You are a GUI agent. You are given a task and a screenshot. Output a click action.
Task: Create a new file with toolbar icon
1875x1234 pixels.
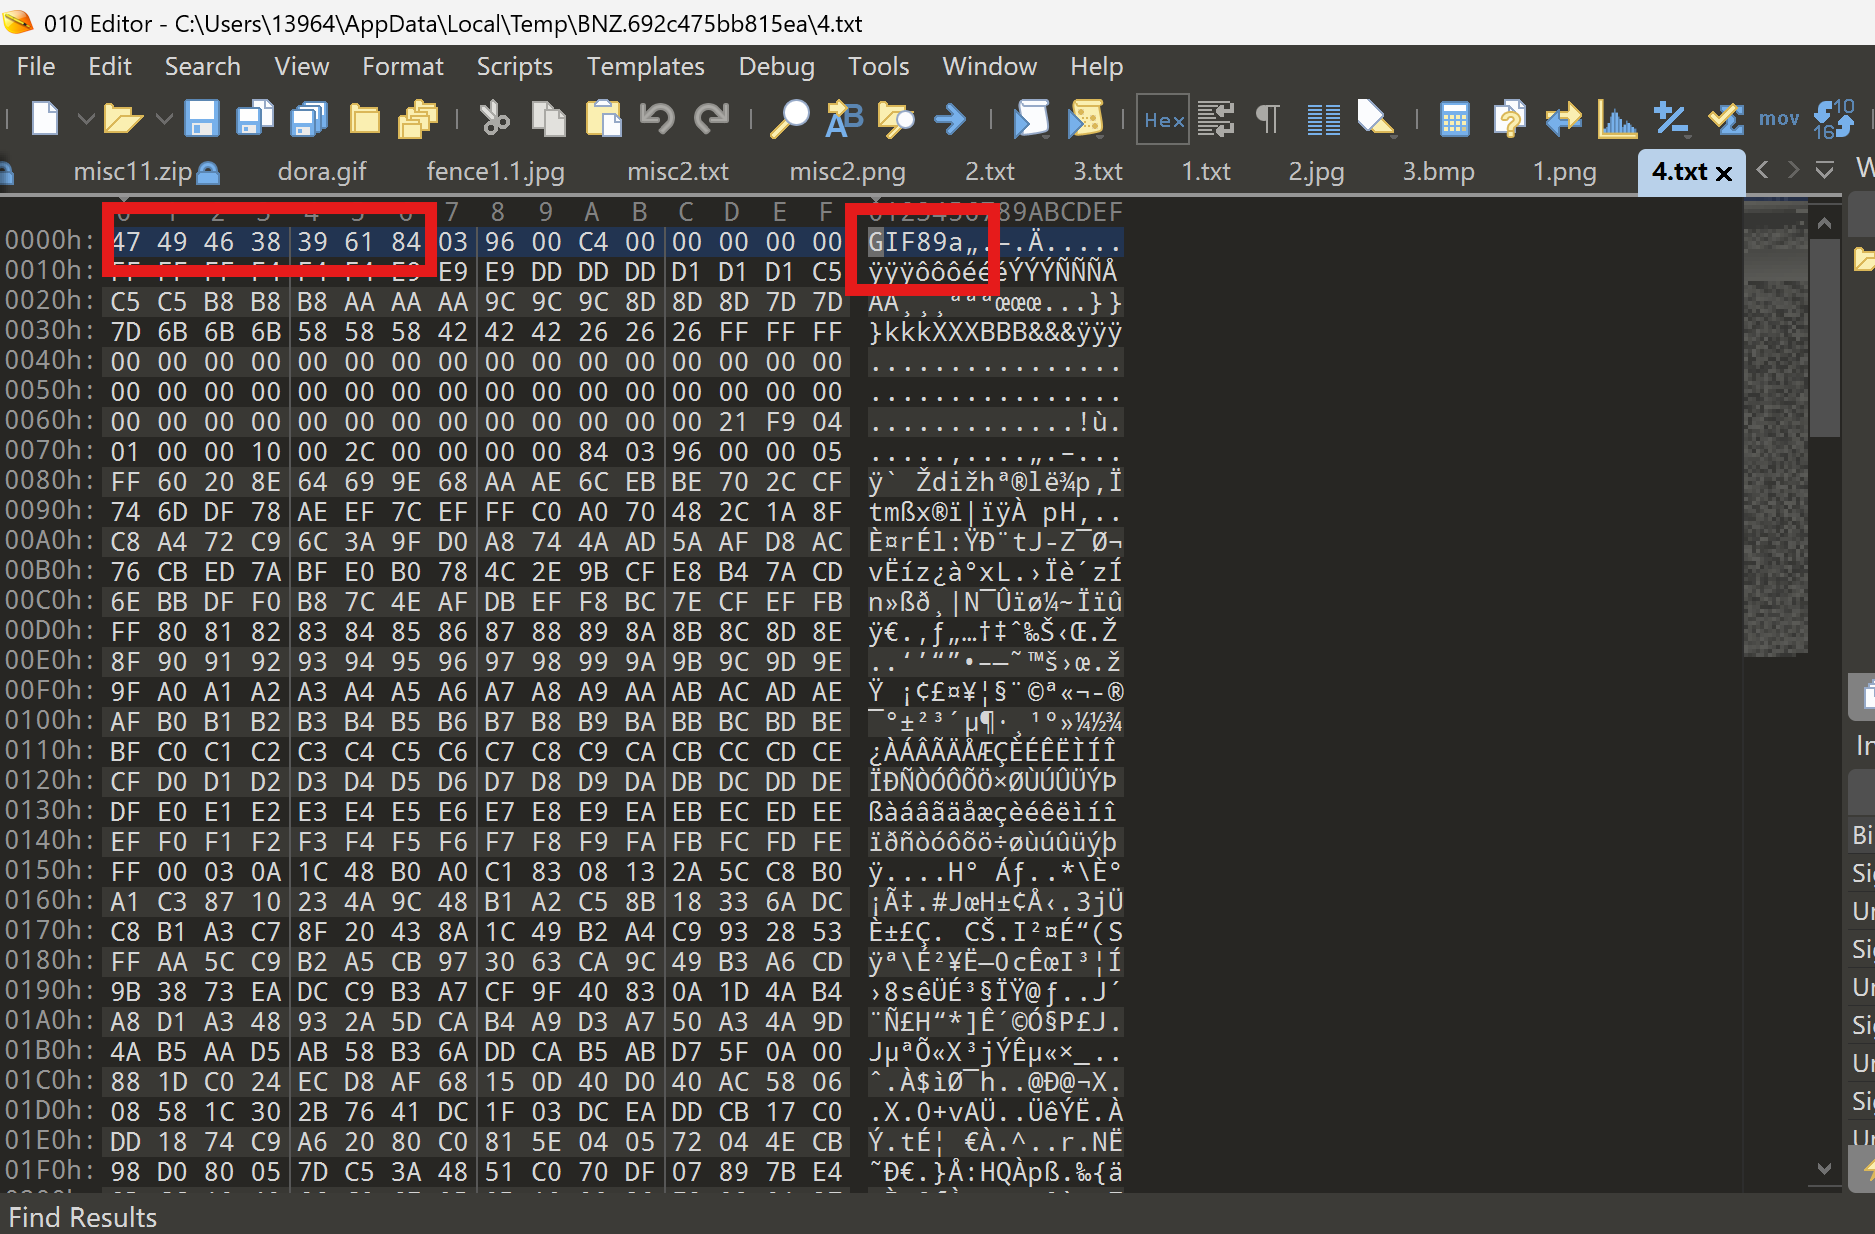(45, 119)
